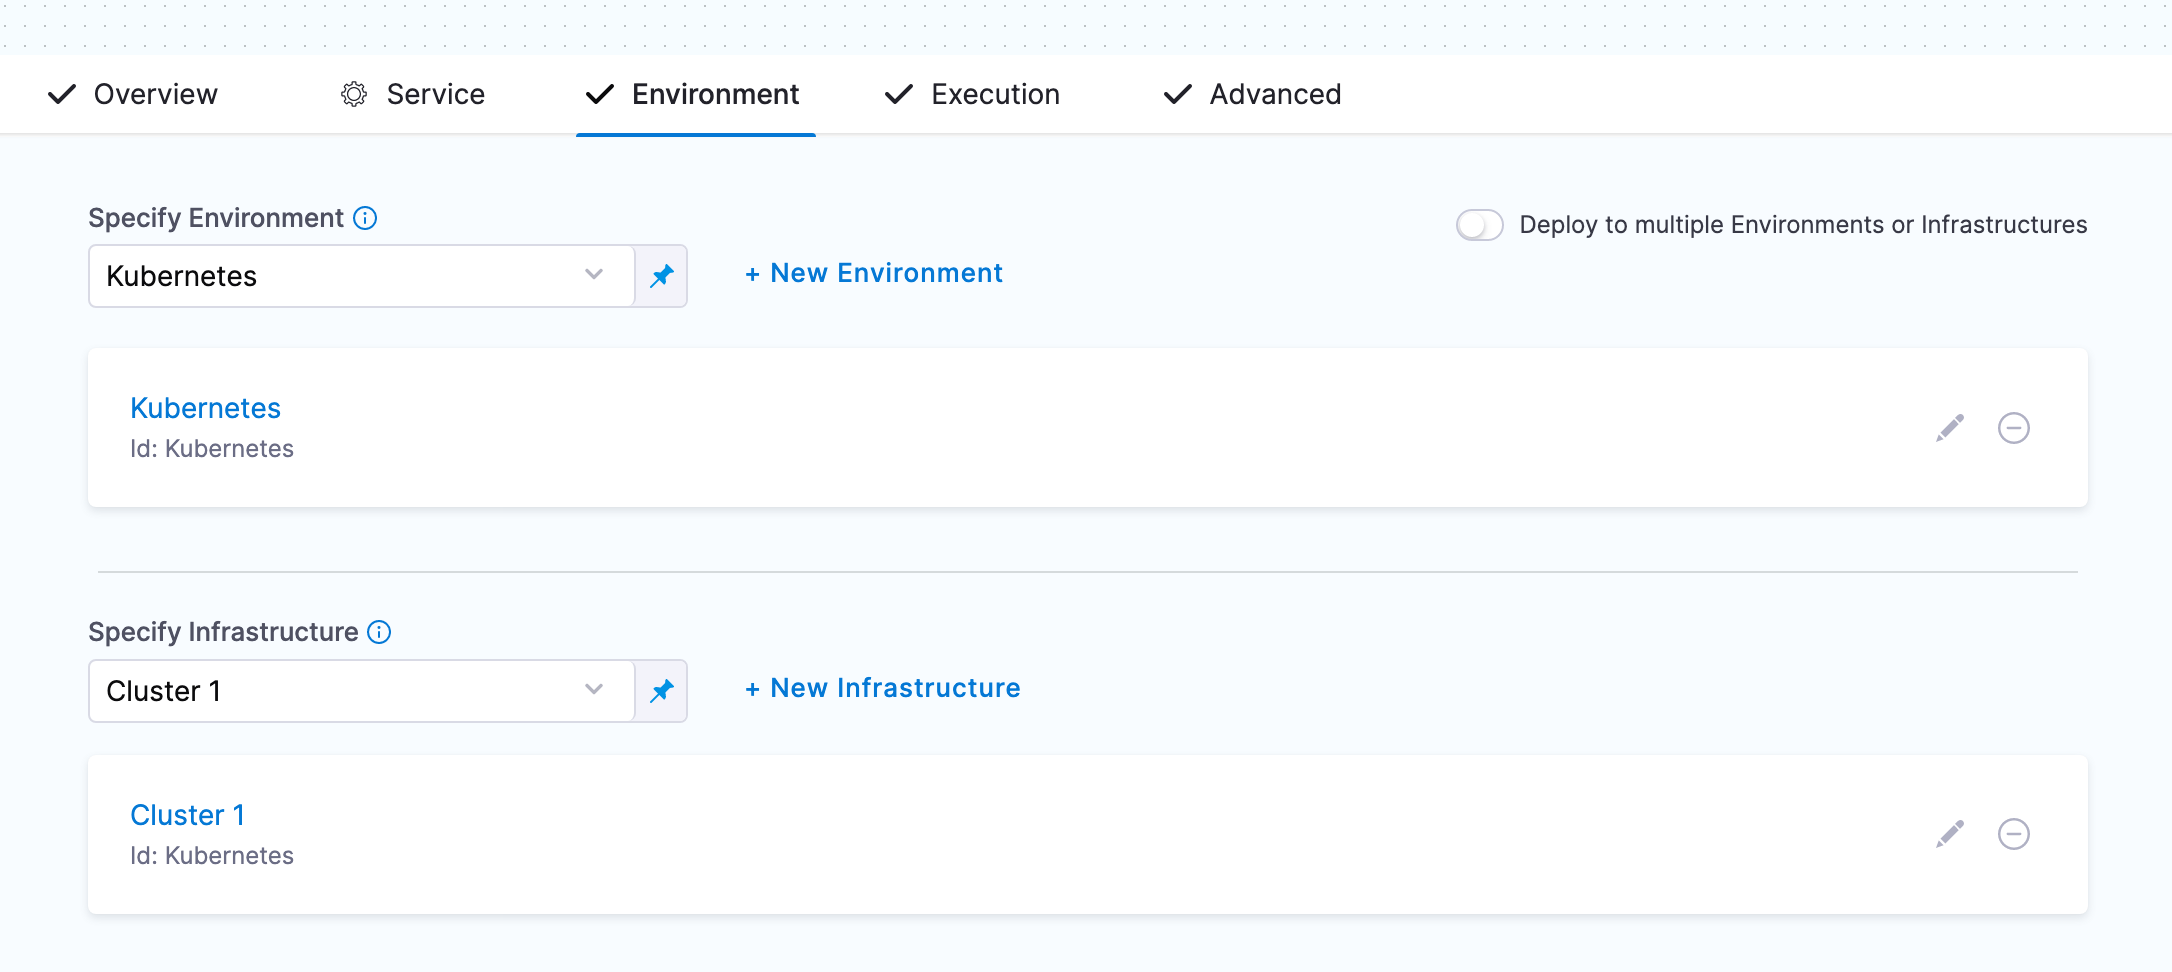This screenshot has width=2172, height=972.
Task: Click + New Infrastructure link
Action: (x=883, y=688)
